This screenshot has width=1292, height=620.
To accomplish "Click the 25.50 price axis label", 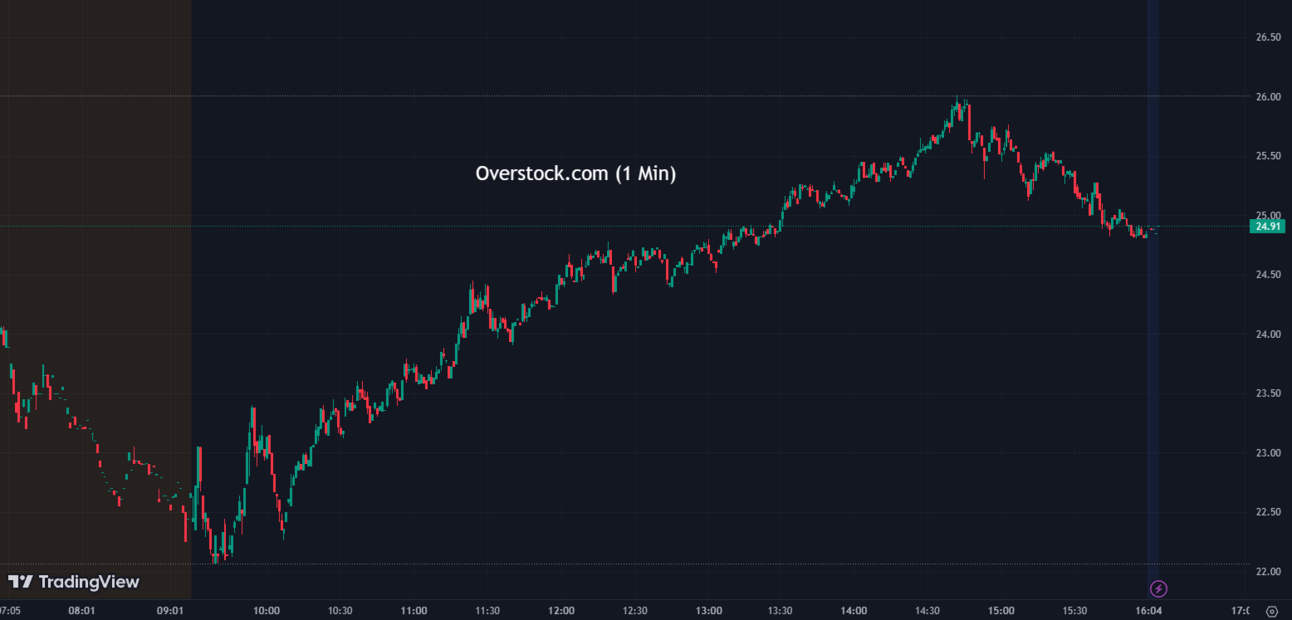I will (1268, 156).
